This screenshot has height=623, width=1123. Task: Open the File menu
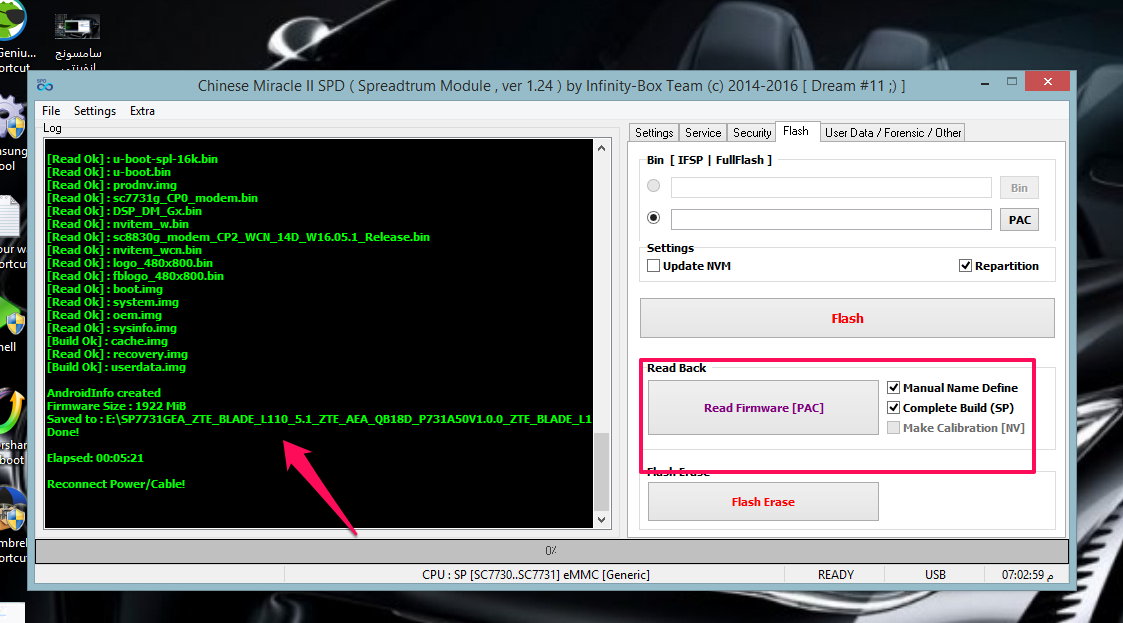(x=51, y=111)
